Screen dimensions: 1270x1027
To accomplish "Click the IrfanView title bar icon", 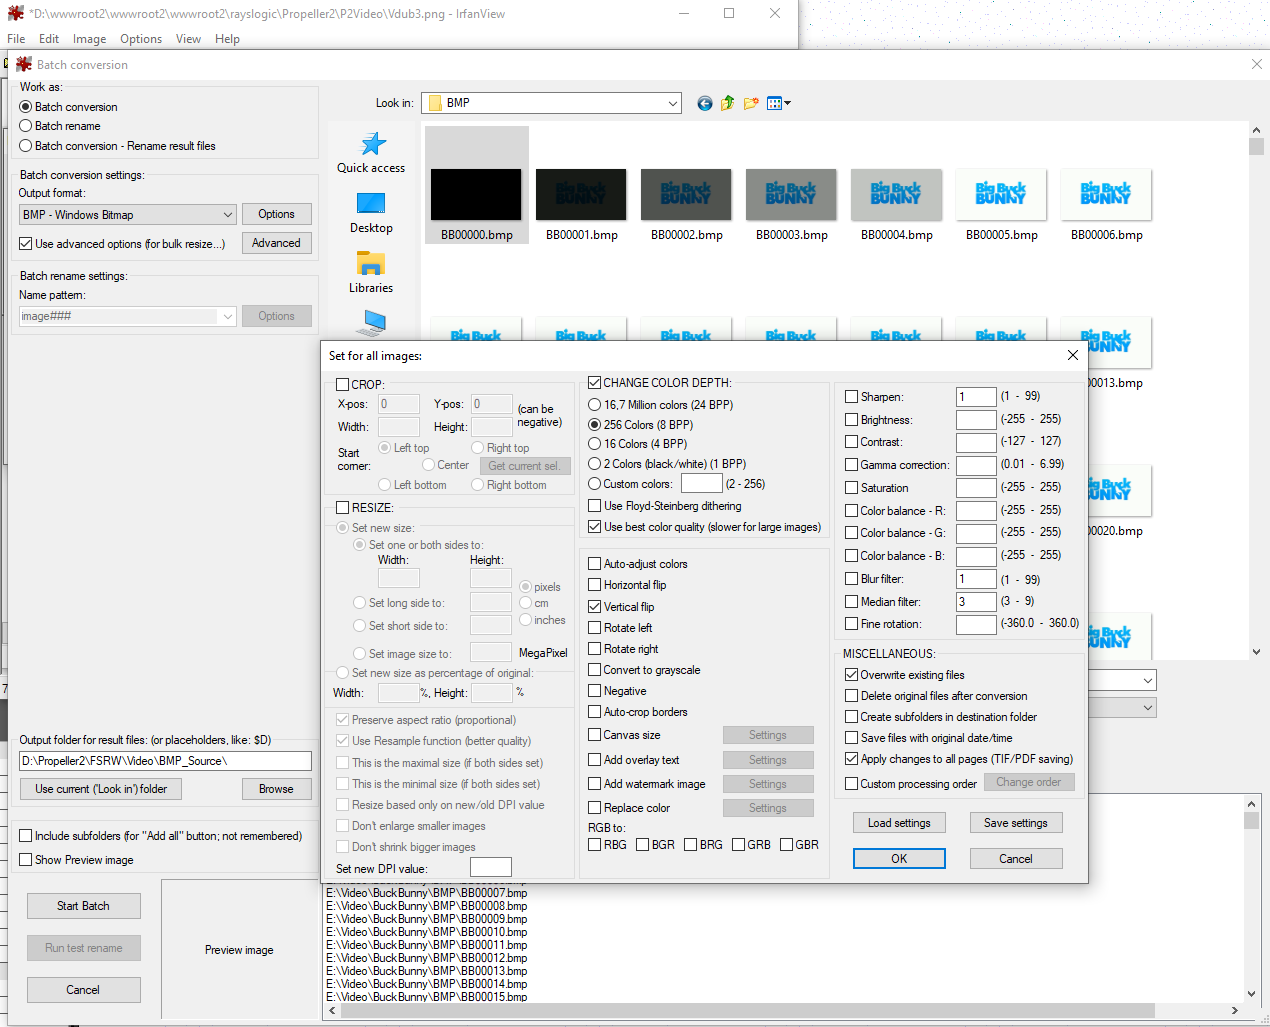I will coord(15,13).
